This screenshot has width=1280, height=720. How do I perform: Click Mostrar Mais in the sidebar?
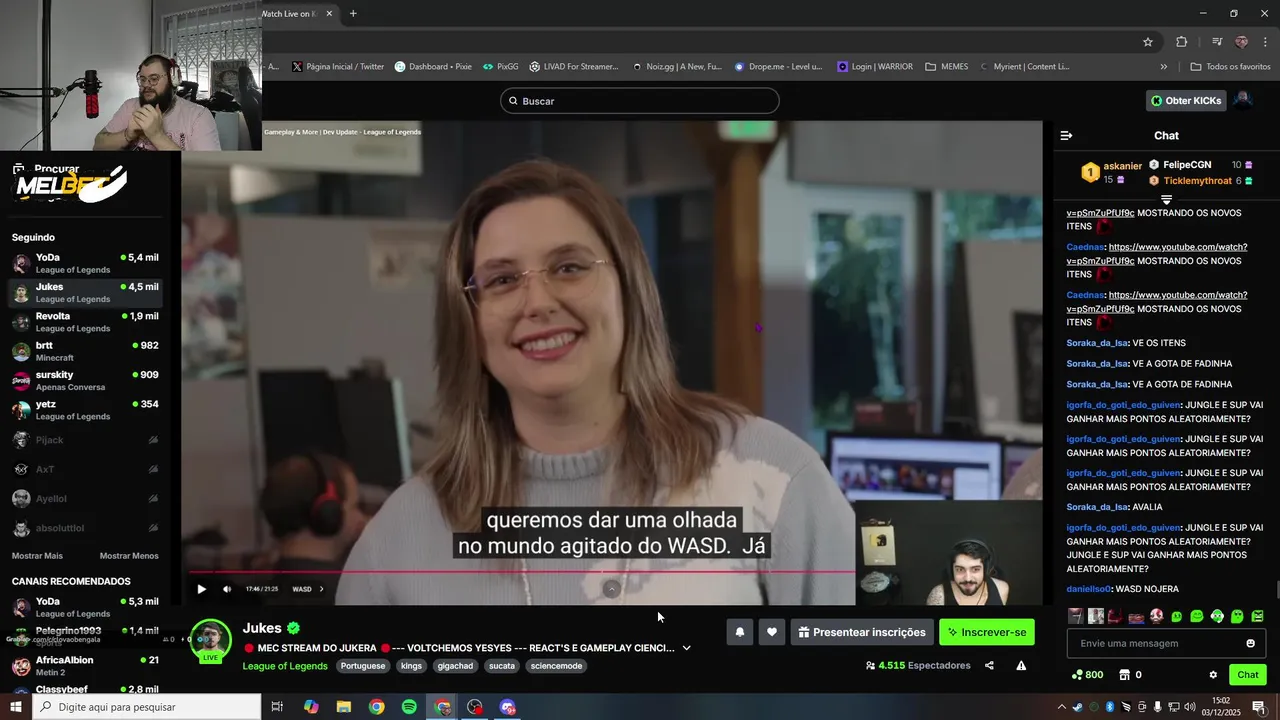(37, 556)
